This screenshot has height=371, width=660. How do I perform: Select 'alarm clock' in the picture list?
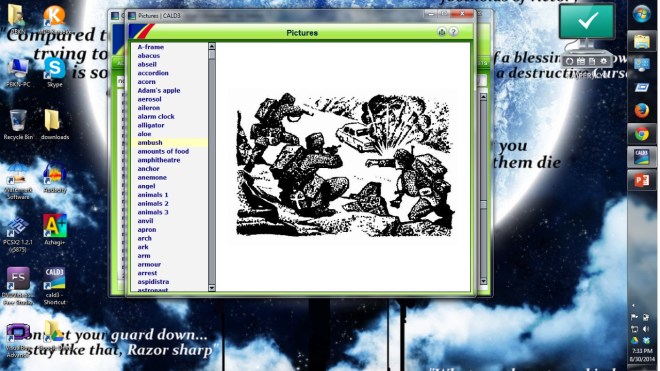tap(156, 117)
